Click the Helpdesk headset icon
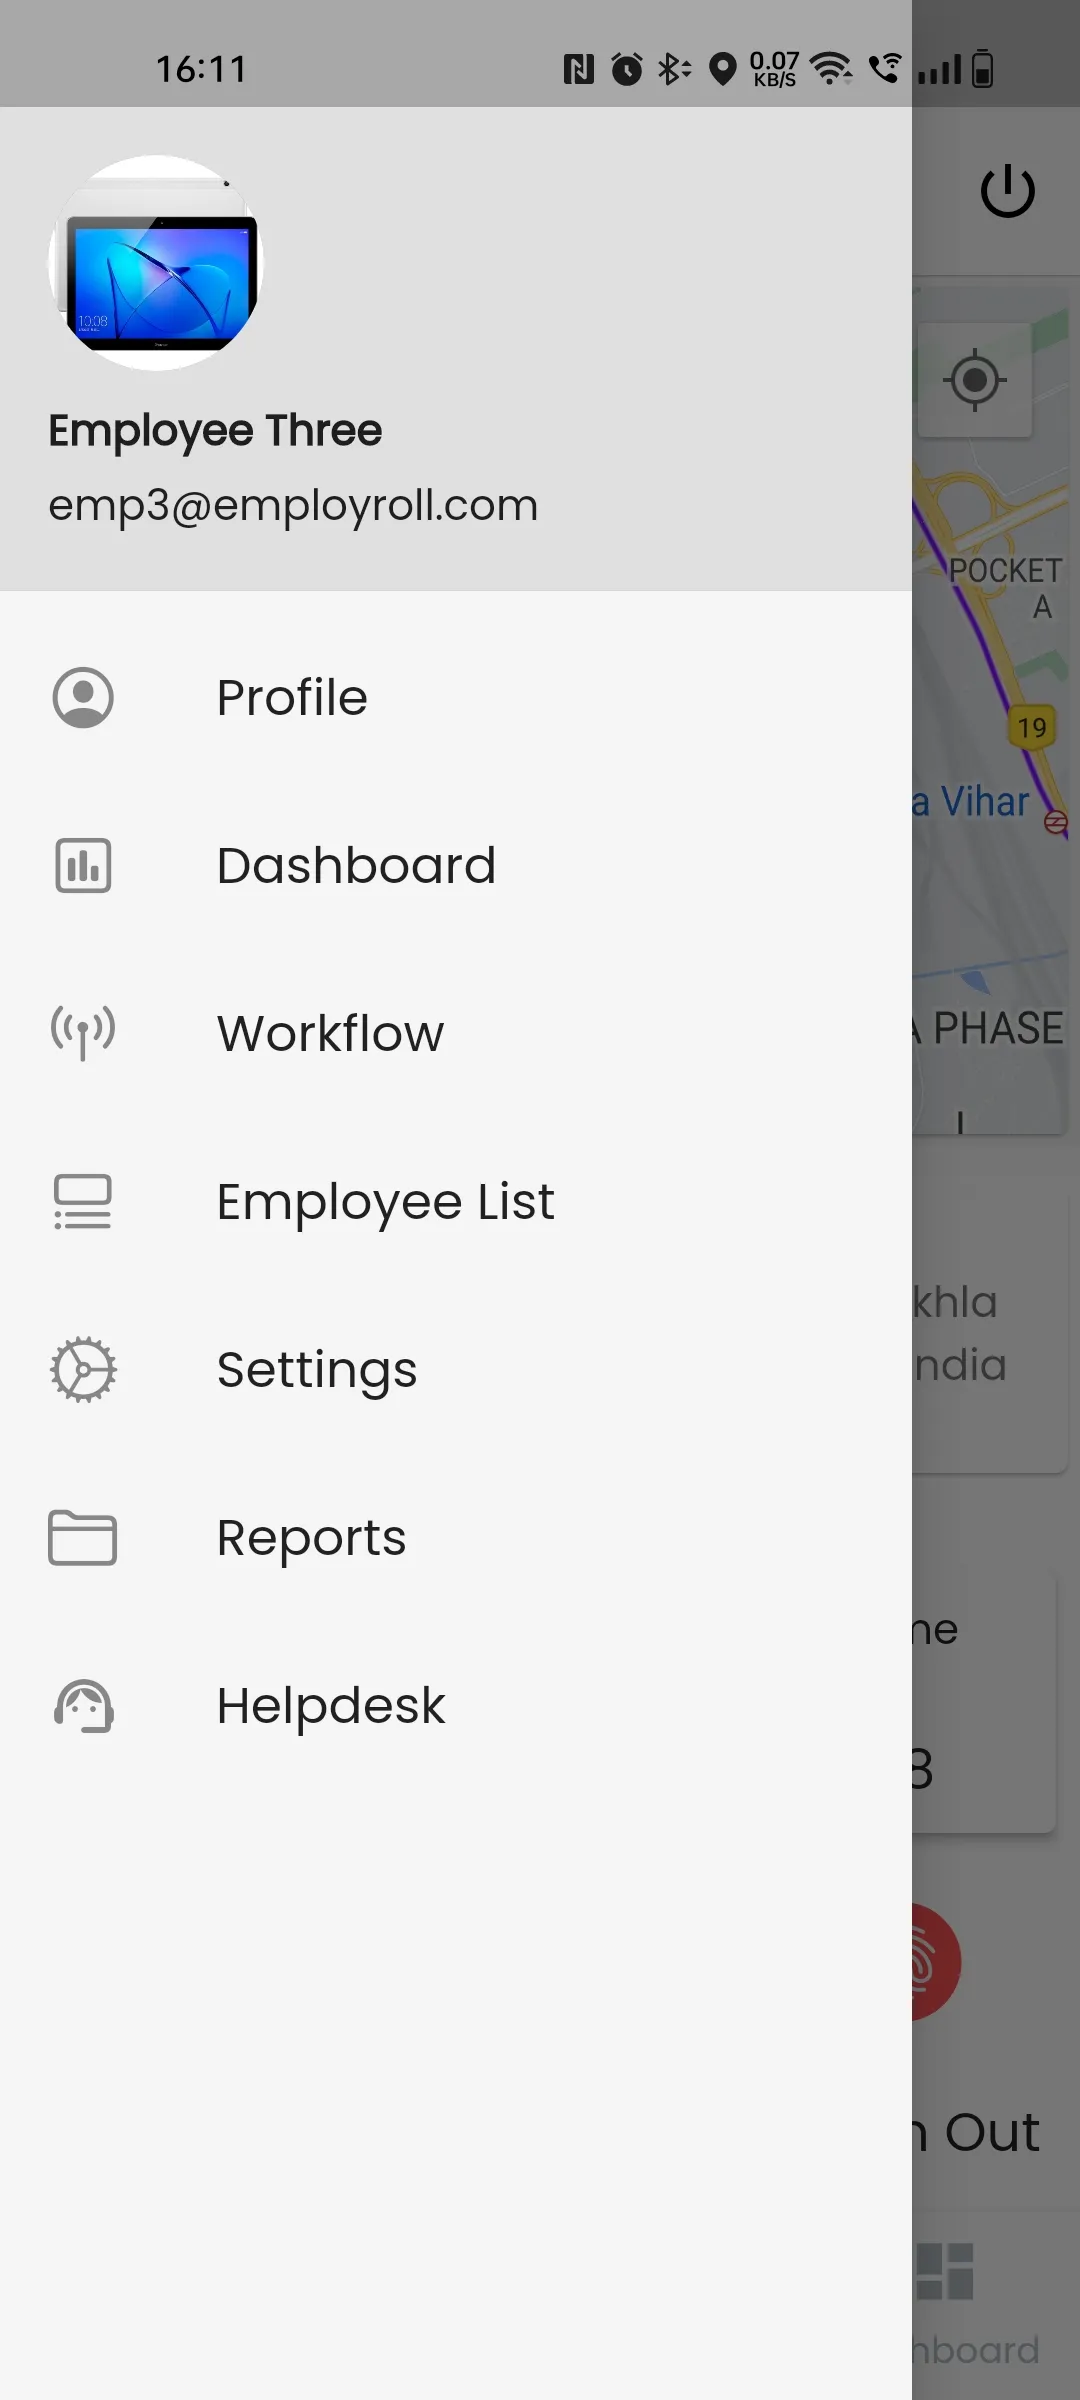 83,1705
